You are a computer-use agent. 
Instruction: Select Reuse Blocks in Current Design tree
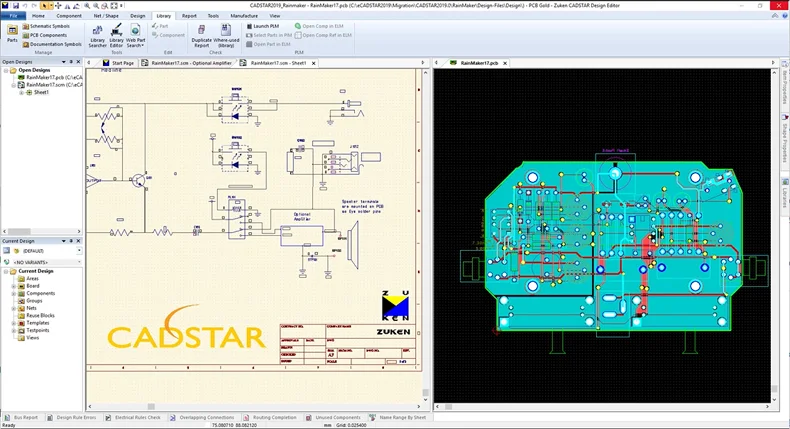click(x=40, y=316)
